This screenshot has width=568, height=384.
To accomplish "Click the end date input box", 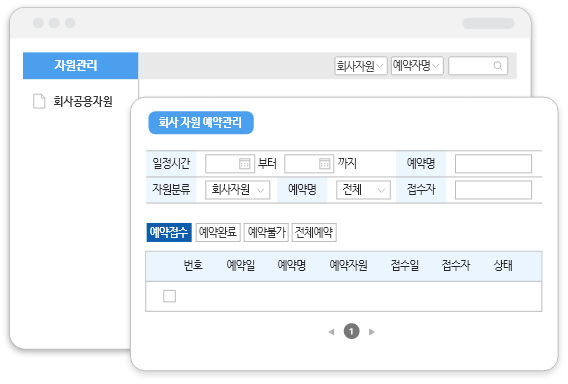I will tap(309, 164).
